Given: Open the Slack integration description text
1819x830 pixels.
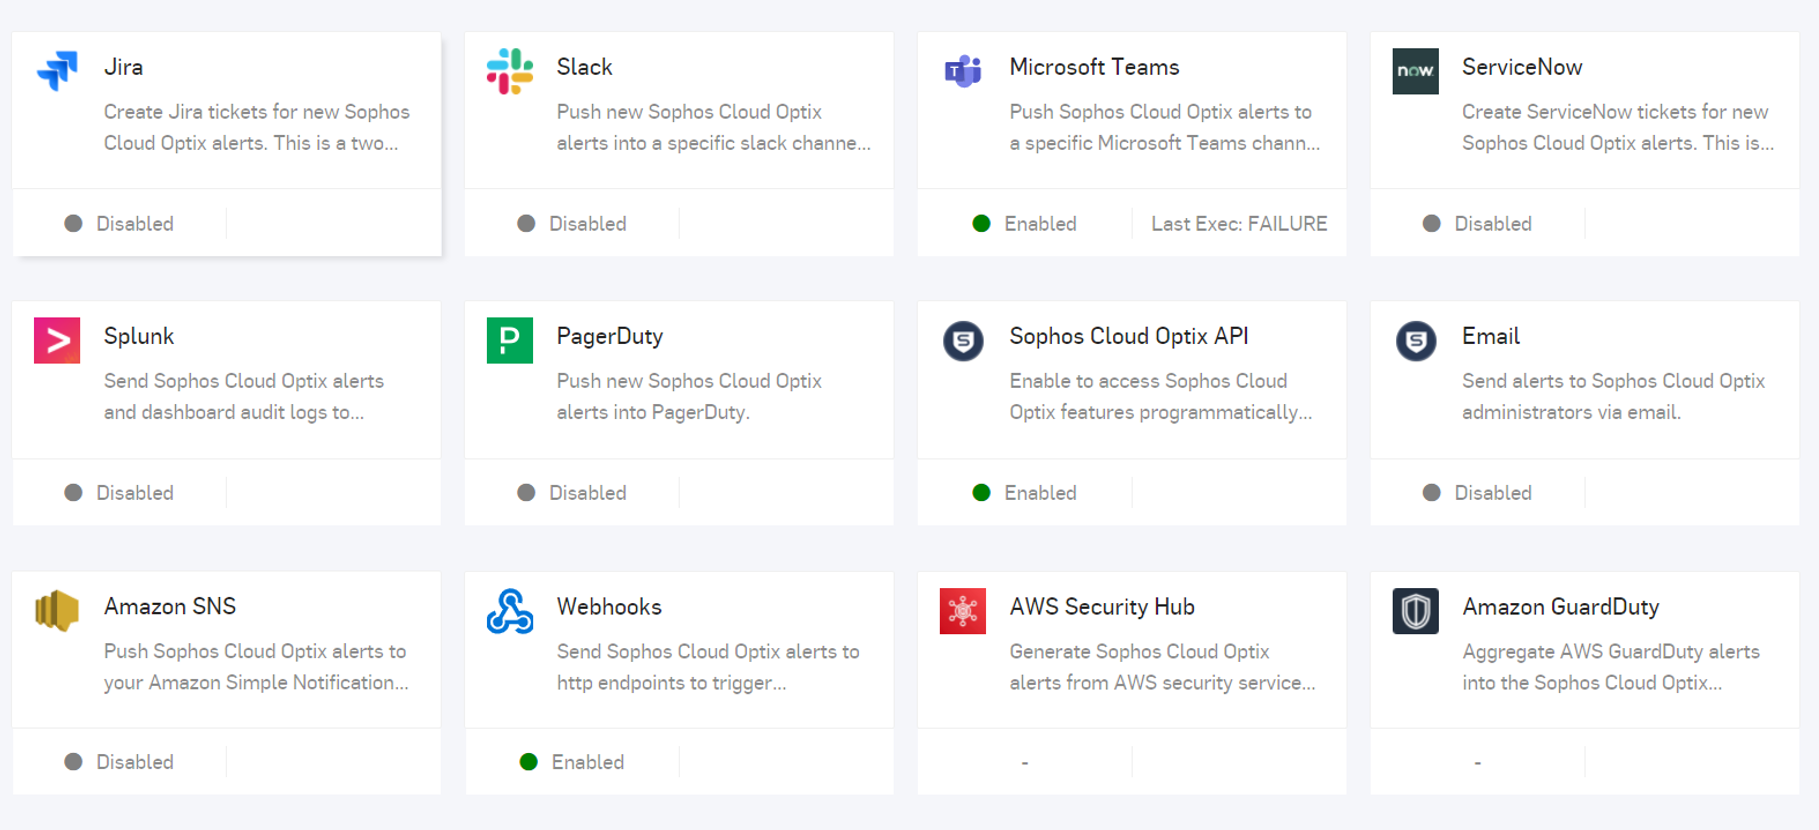Looking at the screenshot, I should pyautogui.click(x=713, y=127).
